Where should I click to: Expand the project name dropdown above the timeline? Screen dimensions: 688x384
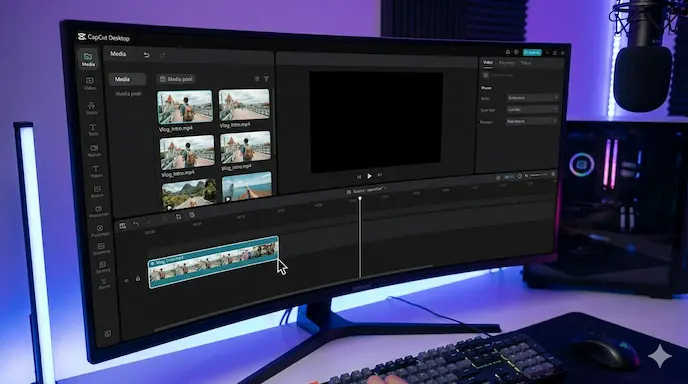coord(367,190)
